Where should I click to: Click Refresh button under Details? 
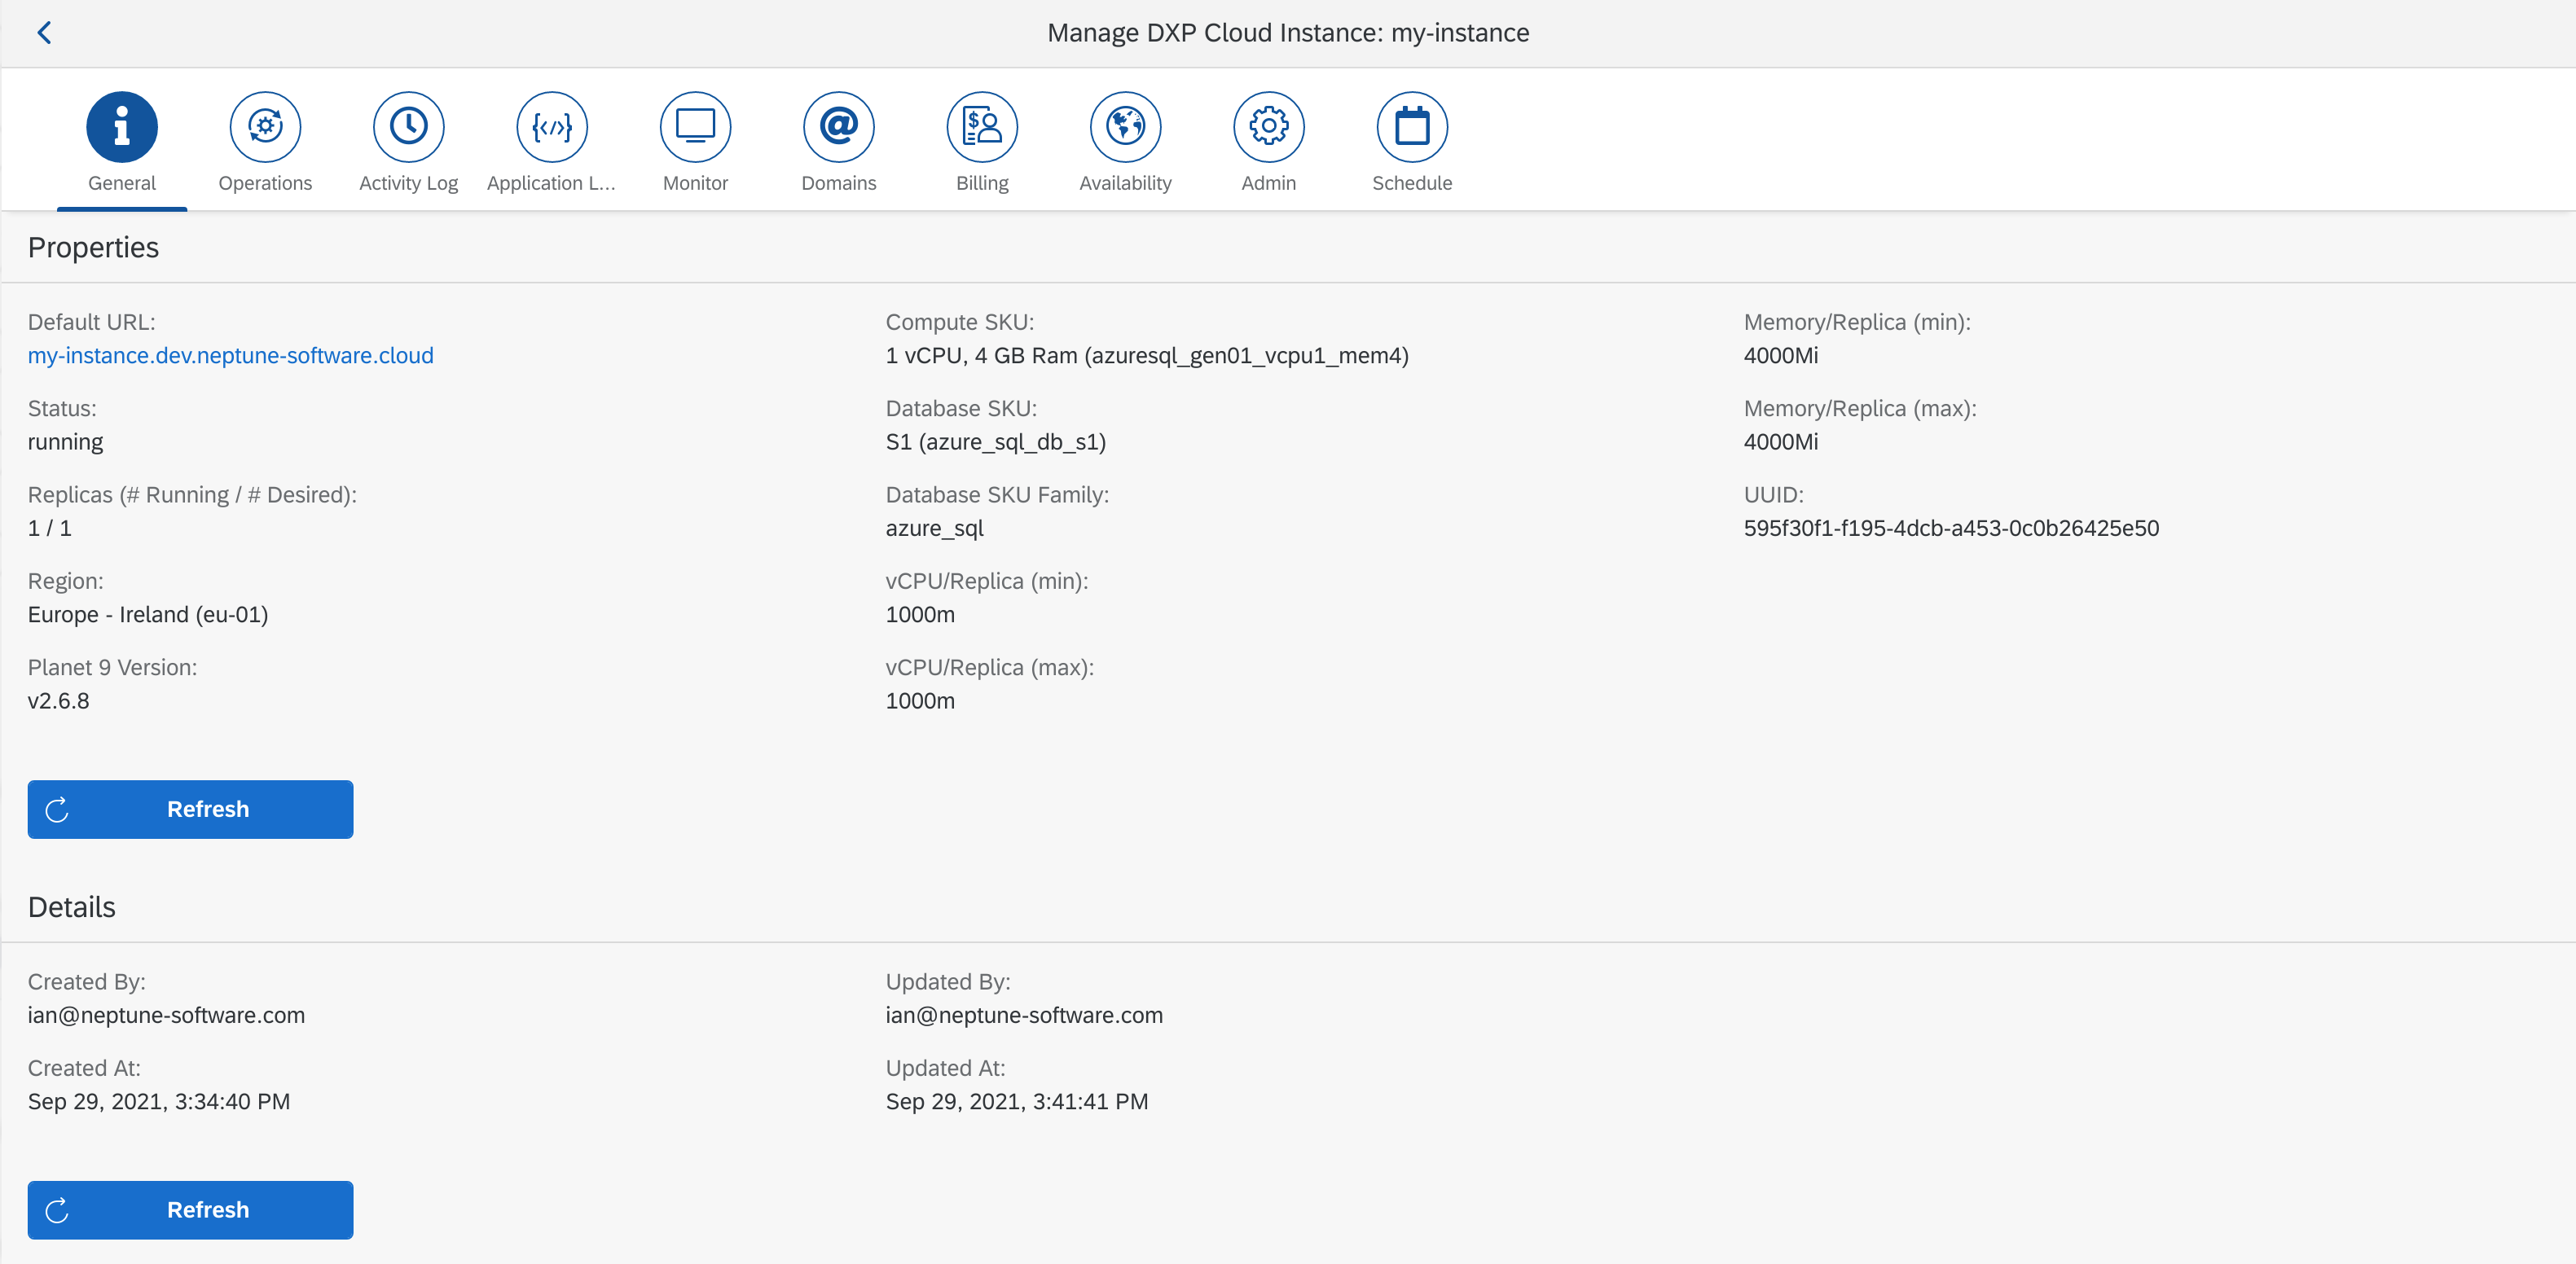click(190, 1210)
